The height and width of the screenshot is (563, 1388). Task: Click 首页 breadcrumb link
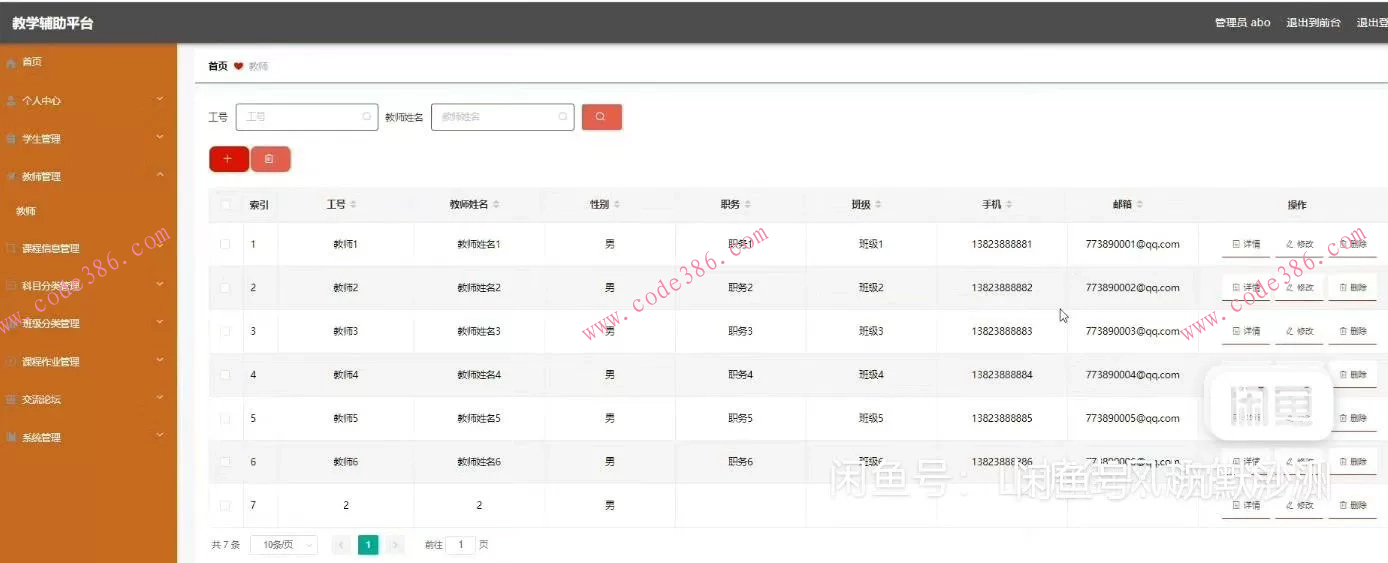coord(217,66)
